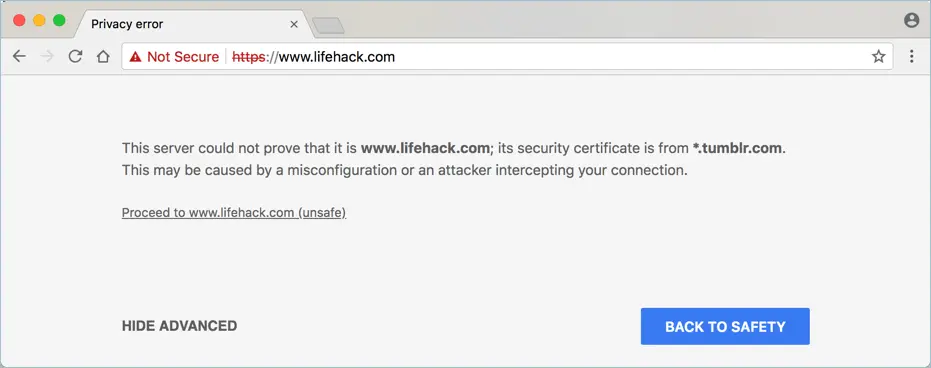
Task: Minimize the window with yellow button
Action: coord(39,20)
